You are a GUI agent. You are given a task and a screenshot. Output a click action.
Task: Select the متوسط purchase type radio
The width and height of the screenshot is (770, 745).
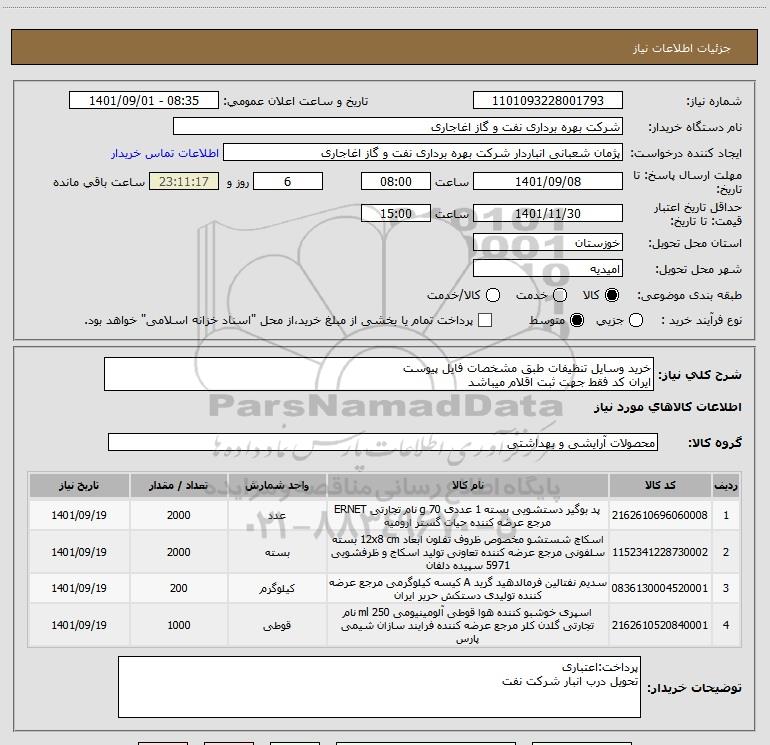click(577, 320)
